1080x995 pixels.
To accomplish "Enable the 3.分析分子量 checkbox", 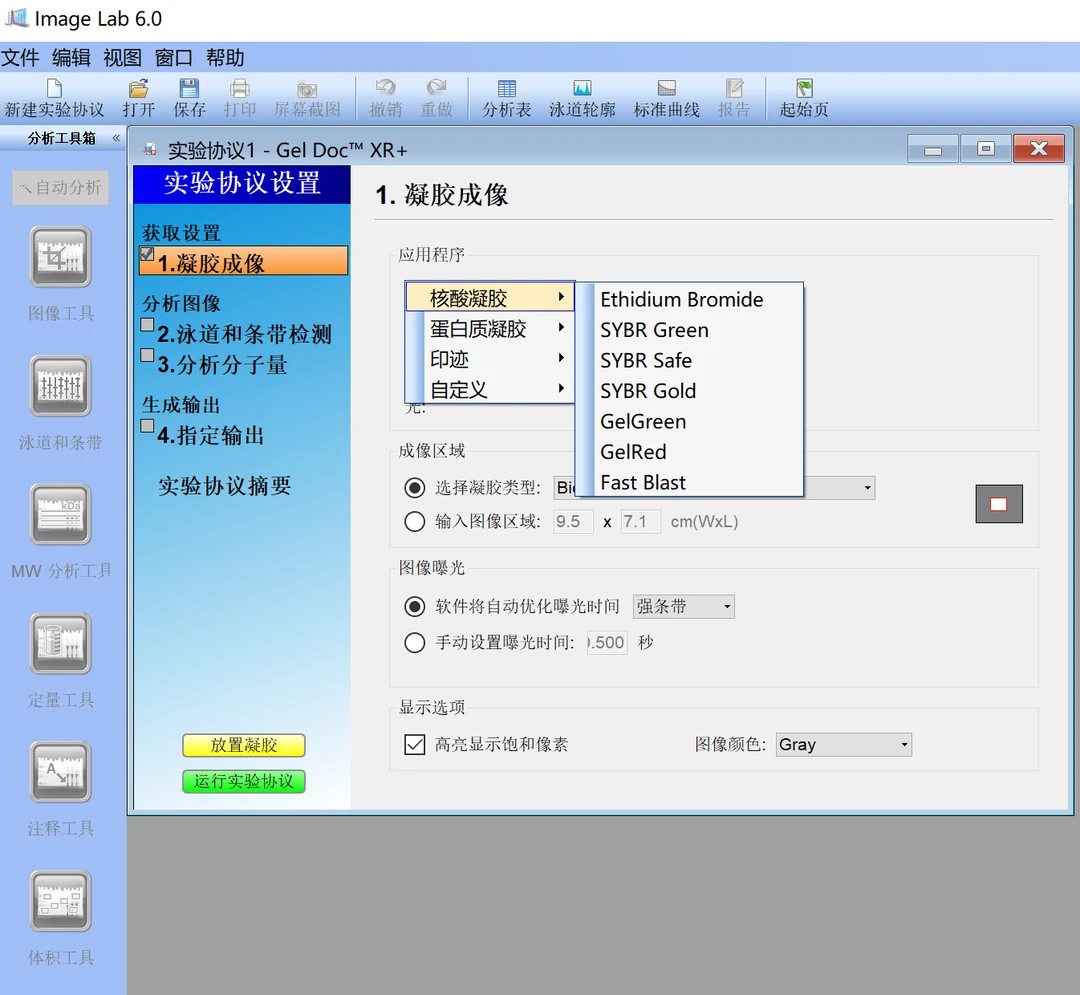I will (x=147, y=355).
